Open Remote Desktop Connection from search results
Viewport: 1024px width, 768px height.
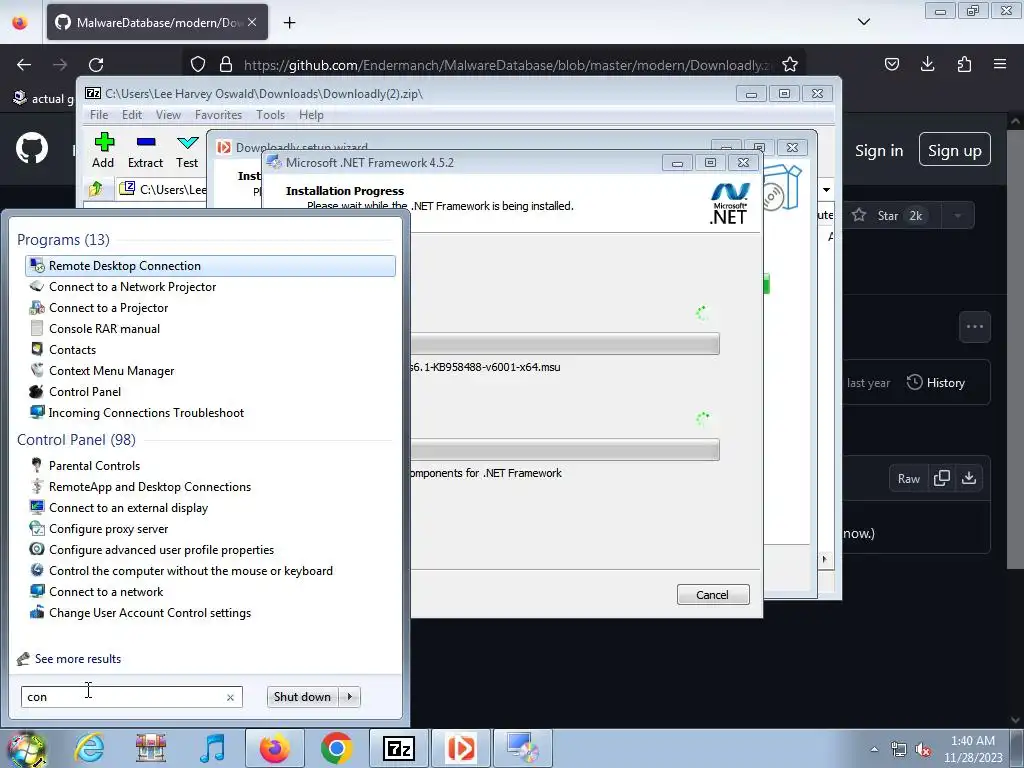click(x=210, y=266)
